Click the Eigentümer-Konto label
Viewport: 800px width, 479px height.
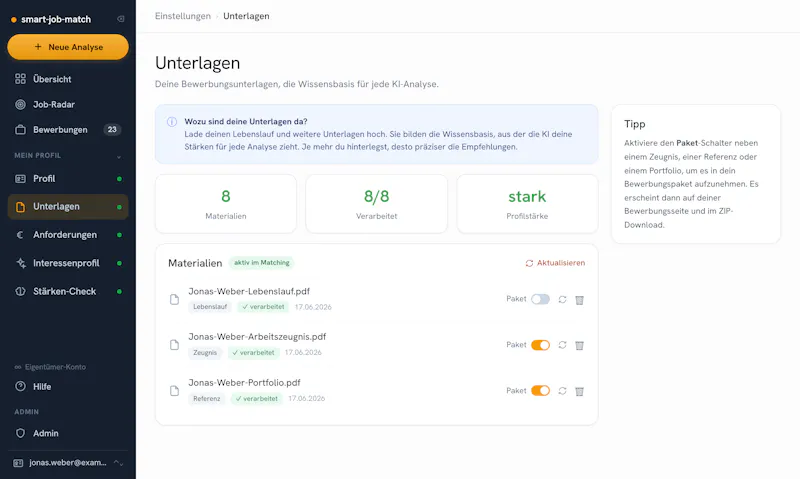[55, 367]
